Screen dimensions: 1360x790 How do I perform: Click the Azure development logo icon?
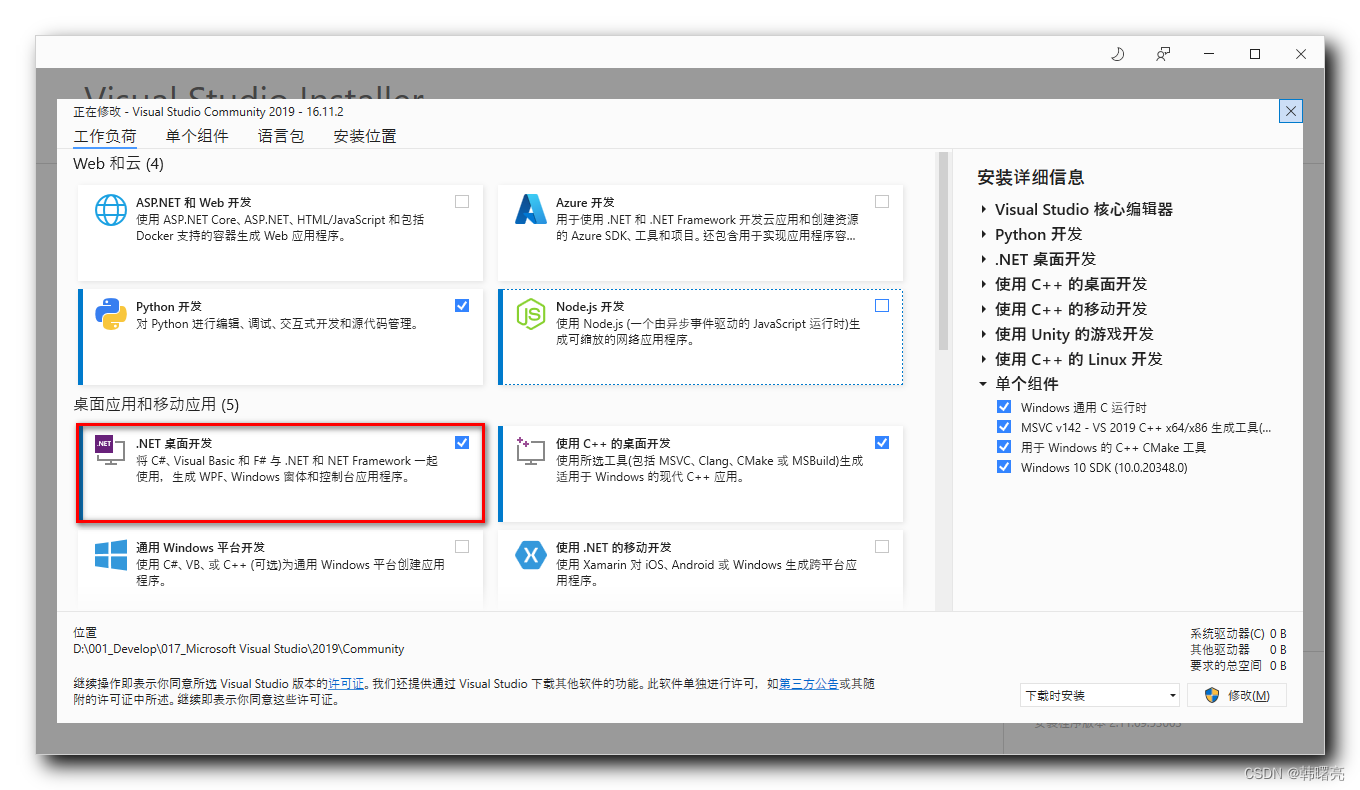coord(531,209)
